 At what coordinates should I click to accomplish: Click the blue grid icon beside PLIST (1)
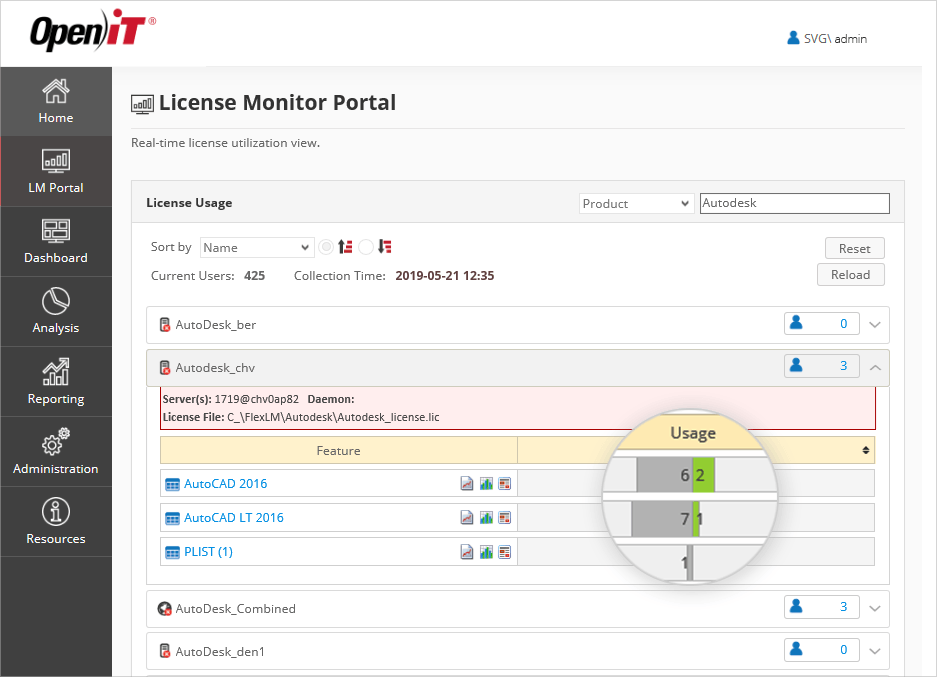172,552
